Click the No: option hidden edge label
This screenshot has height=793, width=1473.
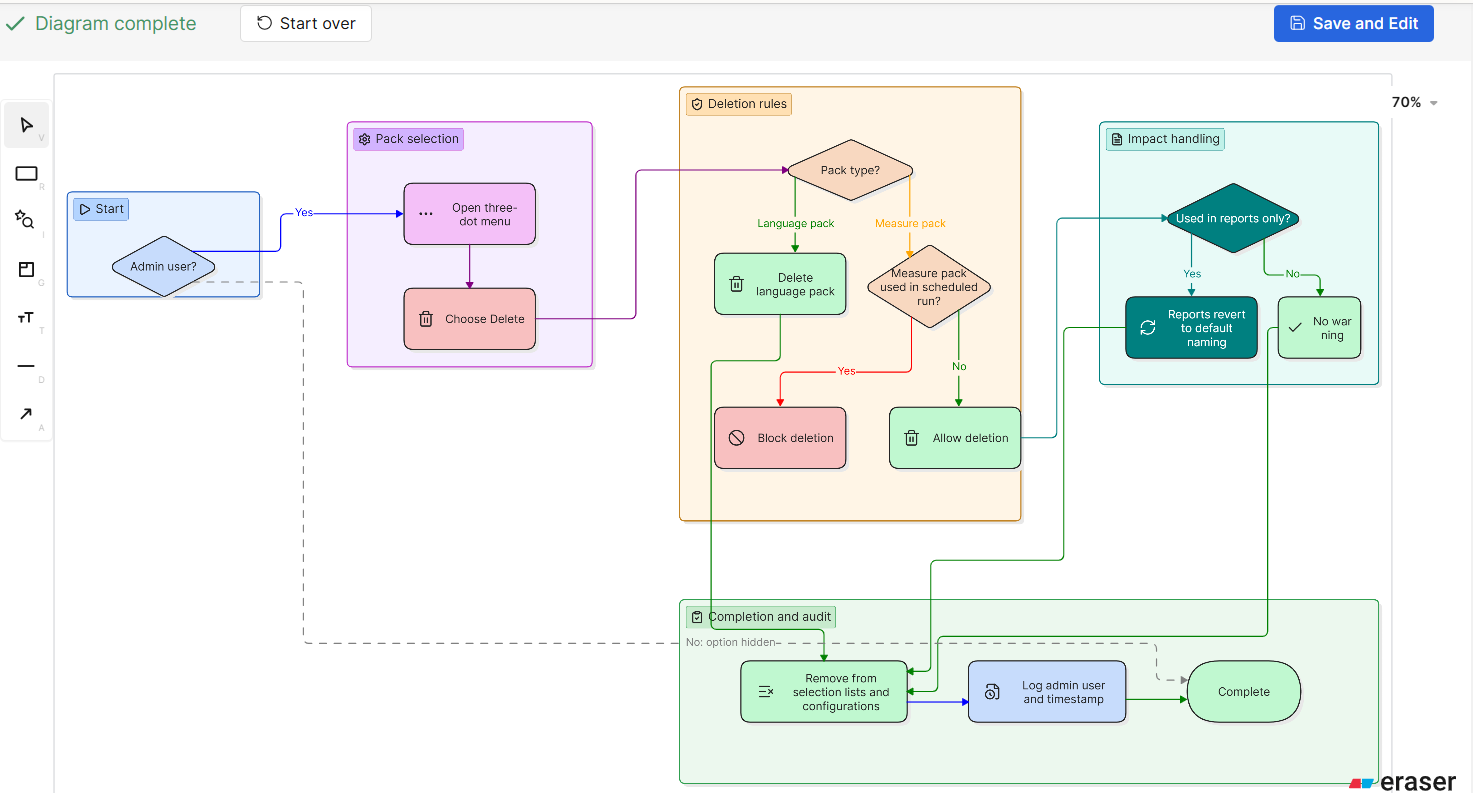tap(730, 642)
